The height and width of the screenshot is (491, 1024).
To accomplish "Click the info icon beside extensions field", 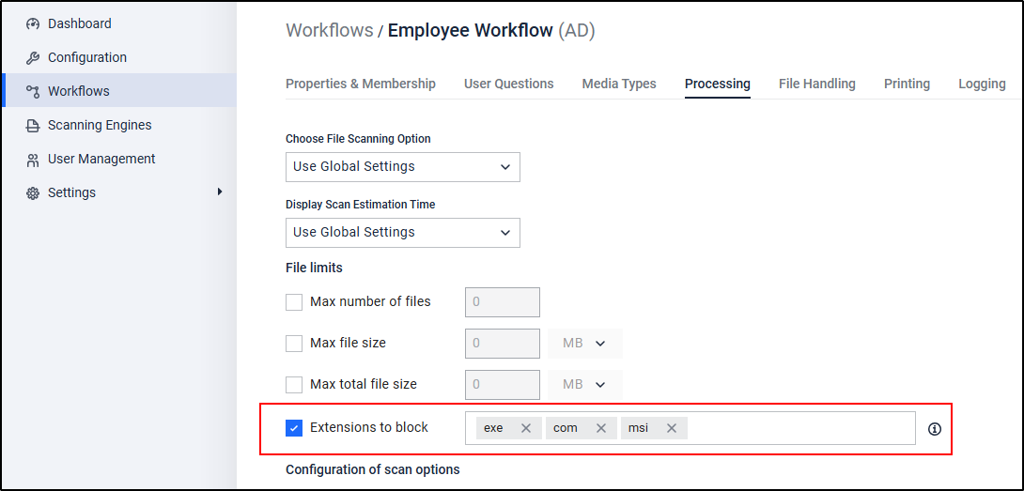I will point(935,429).
